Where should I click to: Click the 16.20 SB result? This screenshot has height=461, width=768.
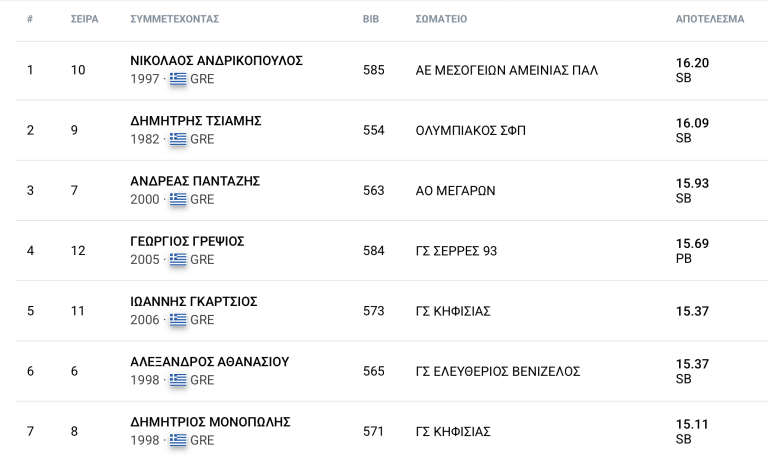693,70
